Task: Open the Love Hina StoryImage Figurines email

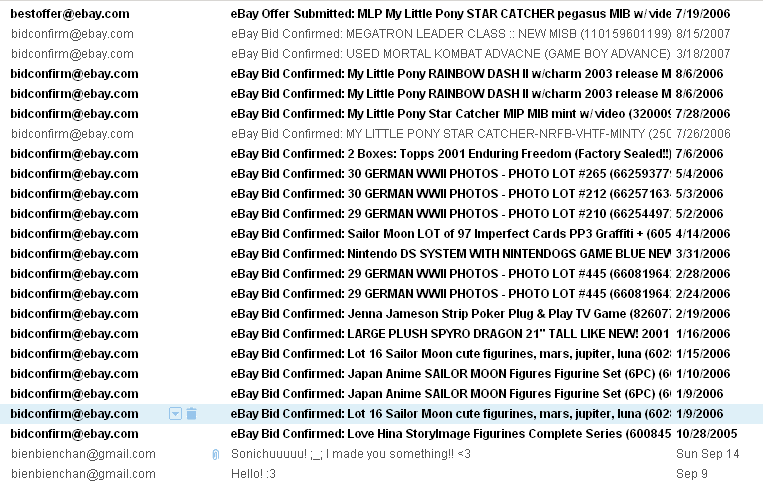Action: pyautogui.click(x=451, y=433)
